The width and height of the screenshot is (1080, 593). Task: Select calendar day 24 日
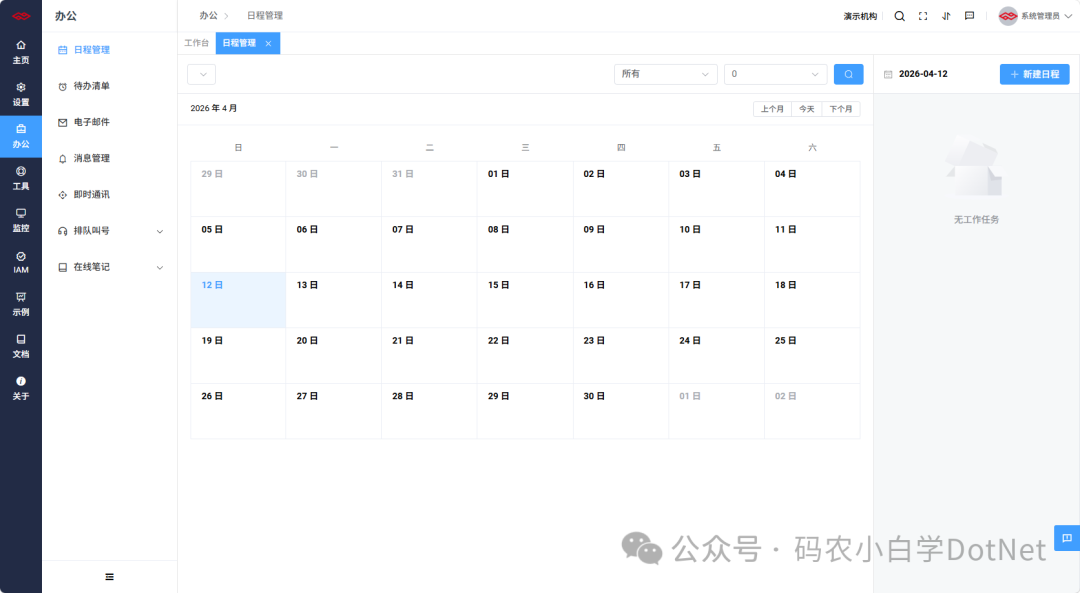pyautogui.click(x=716, y=355)
